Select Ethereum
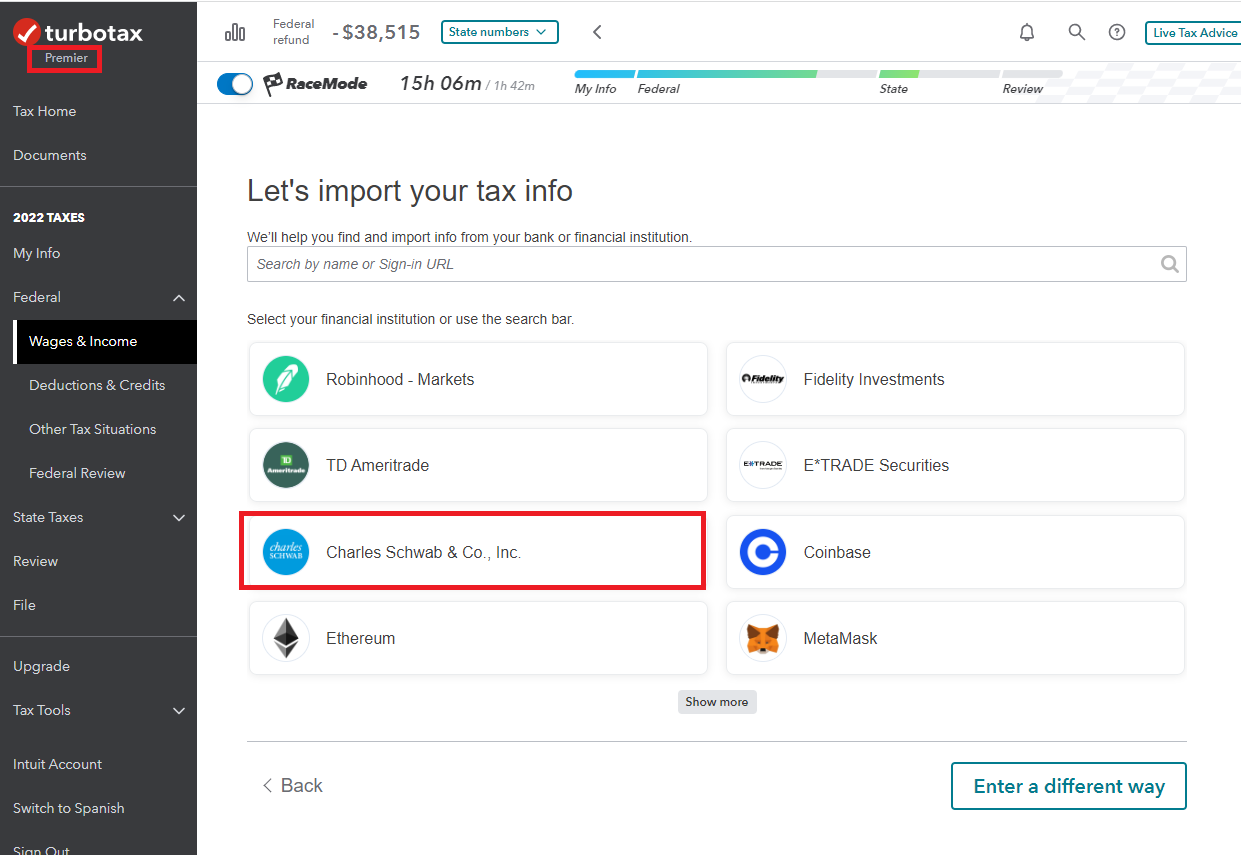The width and height of the screenshot is (1241, 855). 478,638
